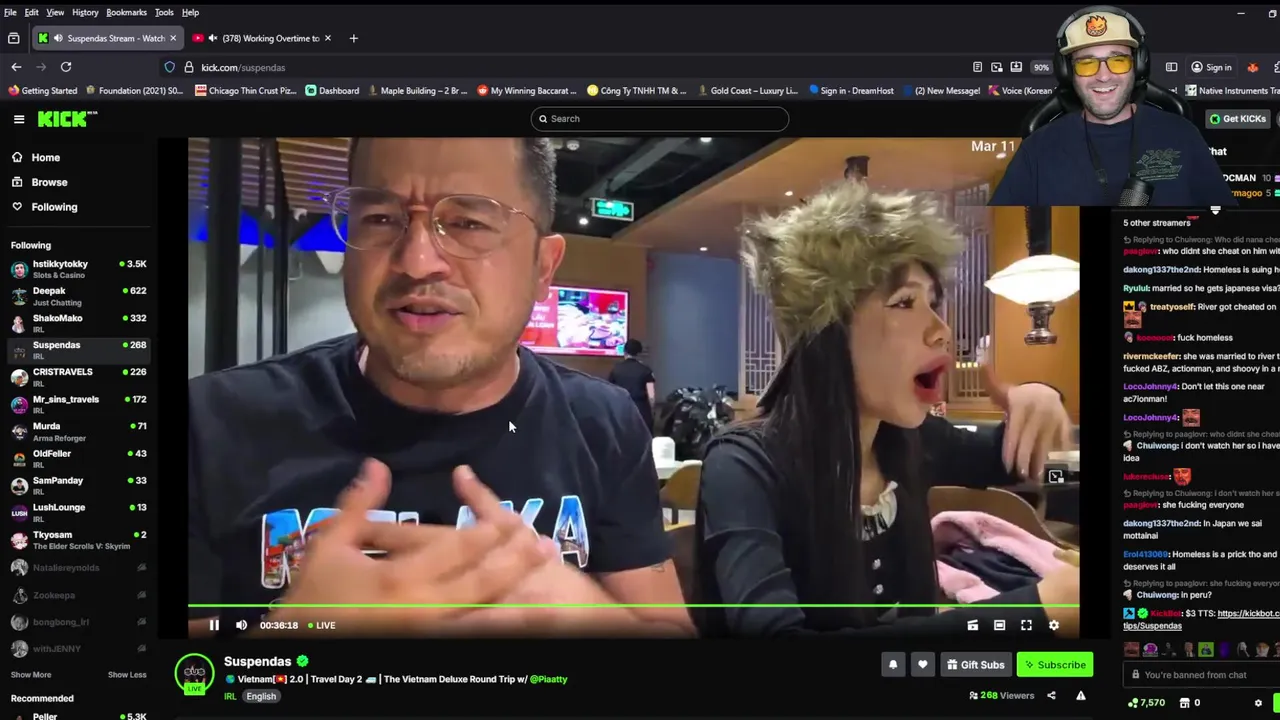Open a new browser tab
This screenshot has height=720, width=1280.
[353, 38]
